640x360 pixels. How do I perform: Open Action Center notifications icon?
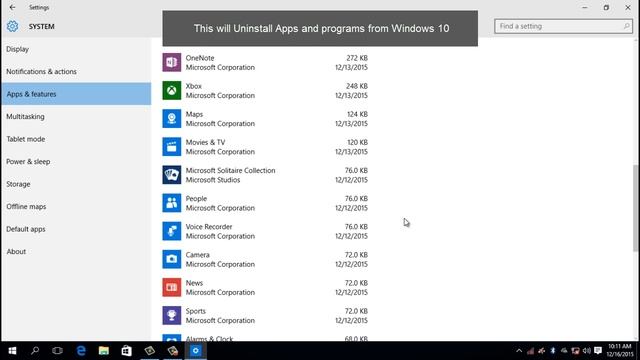tap(598, 351)
